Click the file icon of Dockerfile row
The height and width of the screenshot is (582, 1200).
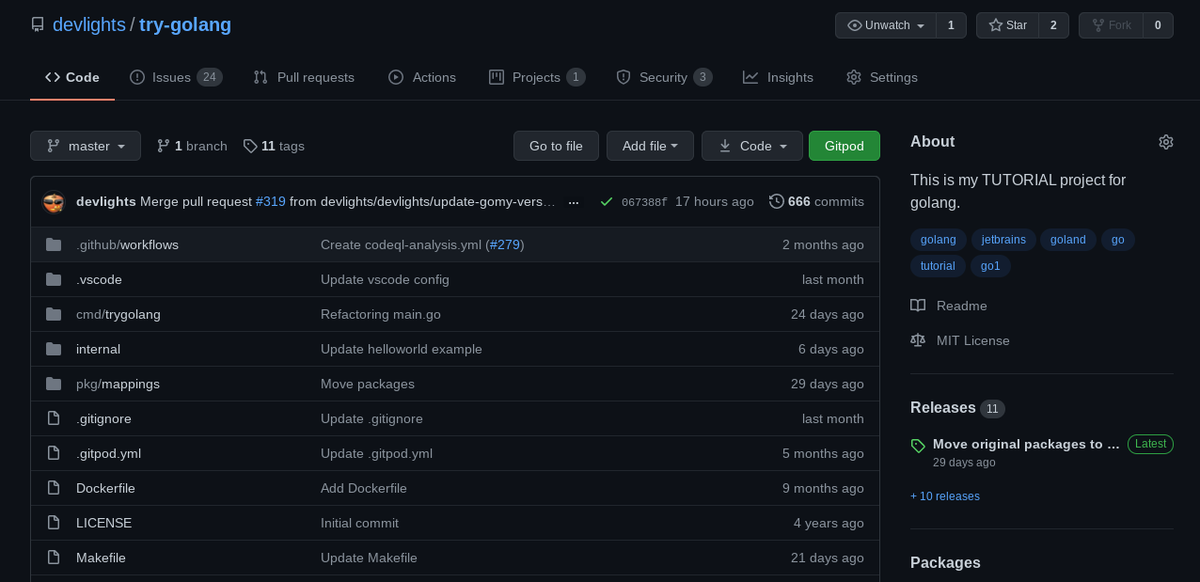[x=54, y=489]
